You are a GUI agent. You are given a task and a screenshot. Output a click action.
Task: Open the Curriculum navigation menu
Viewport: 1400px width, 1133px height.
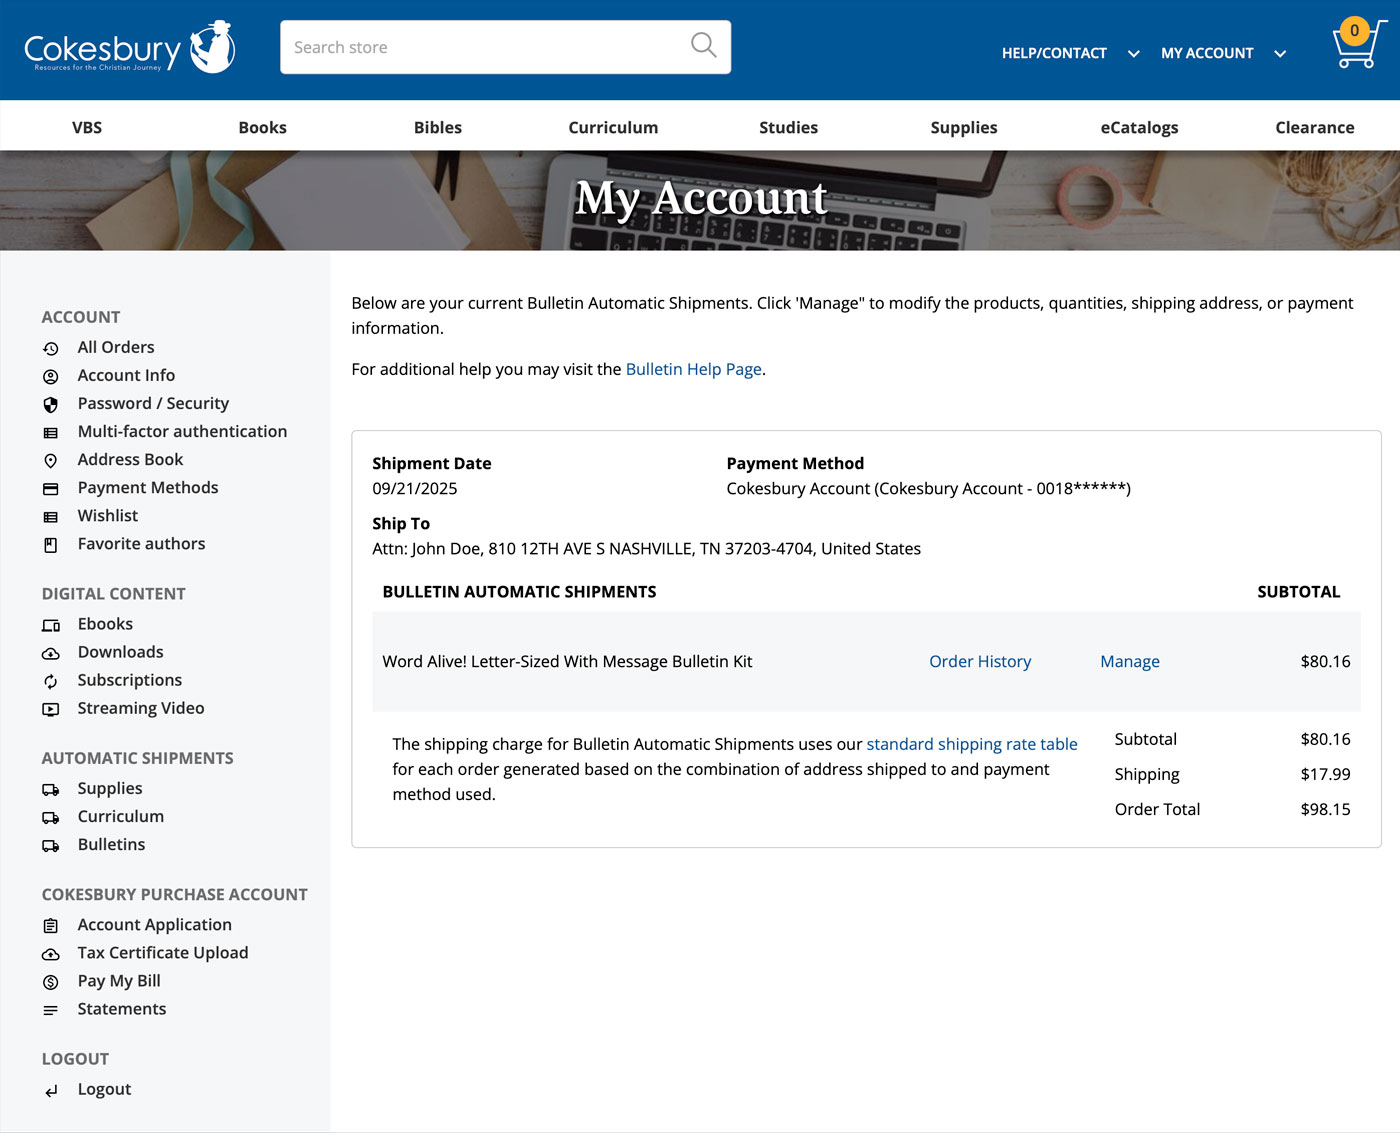(x=613, y=127)
